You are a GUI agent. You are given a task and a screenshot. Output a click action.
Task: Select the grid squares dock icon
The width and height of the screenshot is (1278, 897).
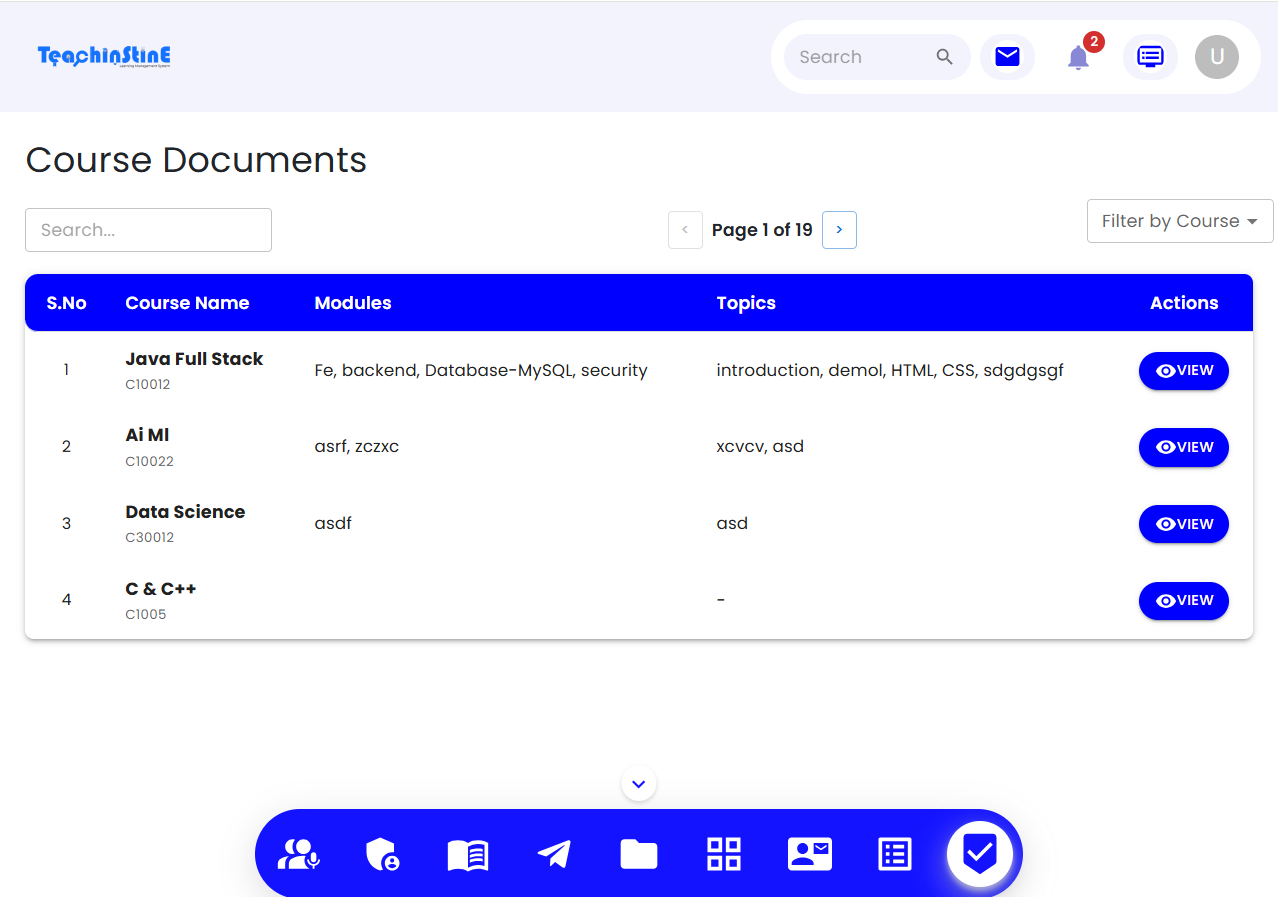[x=724, y=854]
